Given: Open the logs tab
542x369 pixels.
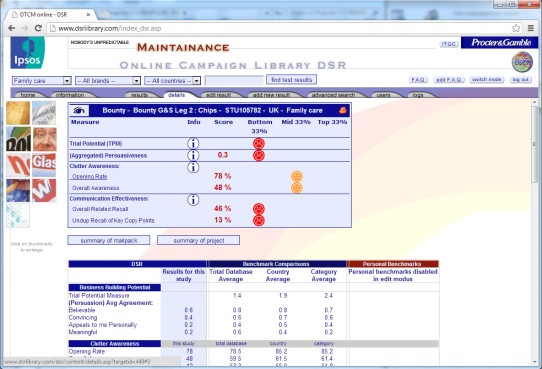Looking at the screenshot, I should (418, 95).
